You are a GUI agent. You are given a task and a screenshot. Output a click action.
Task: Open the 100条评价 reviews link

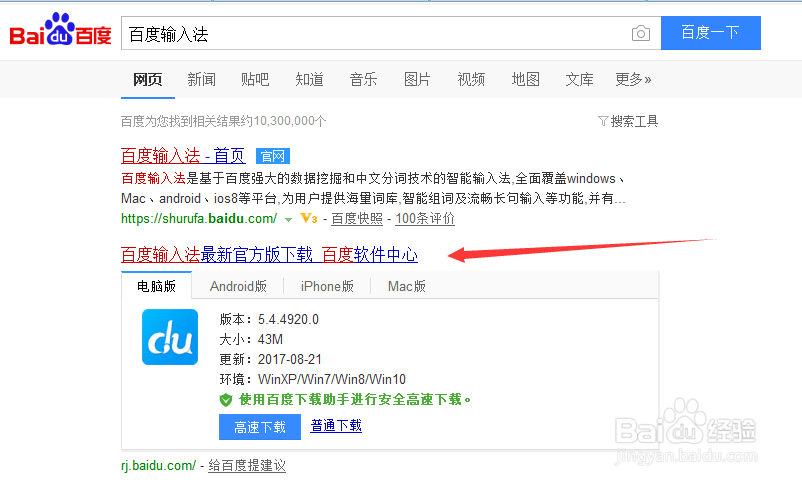click(425, 218)
